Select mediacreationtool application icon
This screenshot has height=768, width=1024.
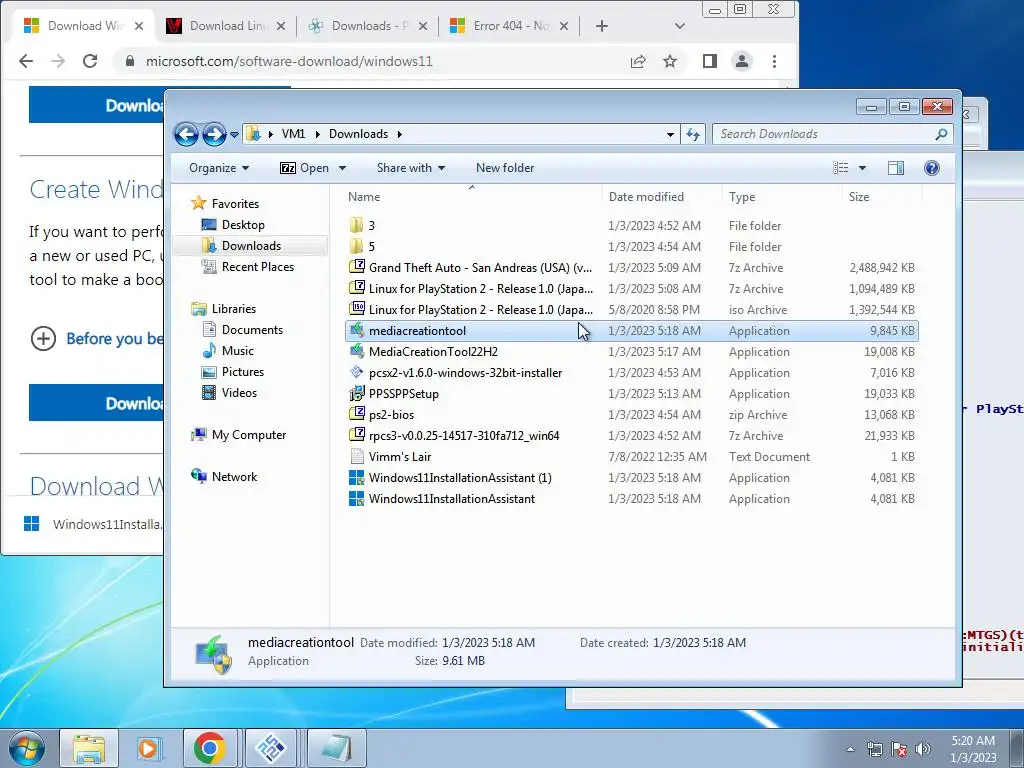(x=357, y=330)
